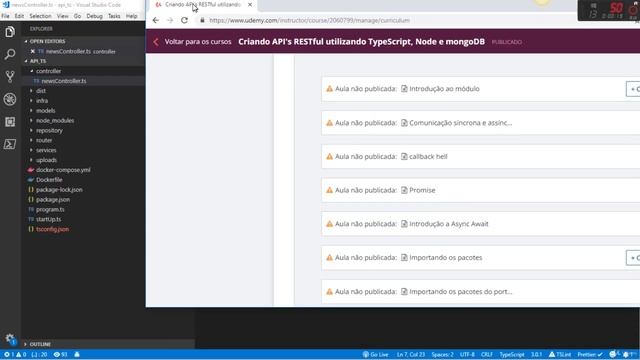The width and height of the screenshot is (640, 360).
Task: Click the padlock icon in address bar
Action: (202, 20)
